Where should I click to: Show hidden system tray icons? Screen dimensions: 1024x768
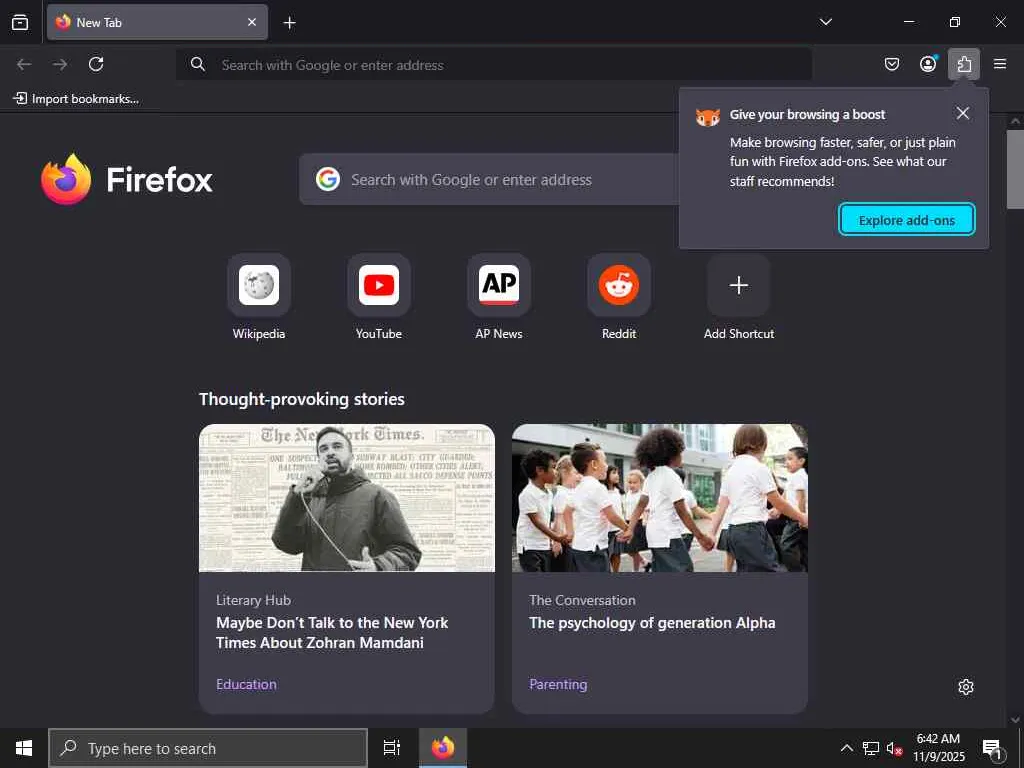click(x=846, y=748)
